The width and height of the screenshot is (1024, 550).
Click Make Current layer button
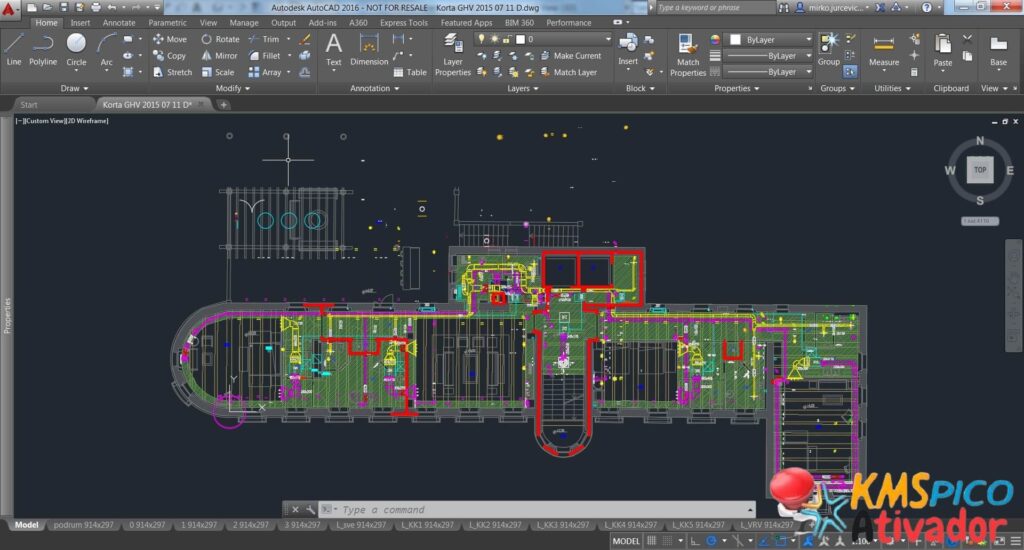click(x=571, y=56)
